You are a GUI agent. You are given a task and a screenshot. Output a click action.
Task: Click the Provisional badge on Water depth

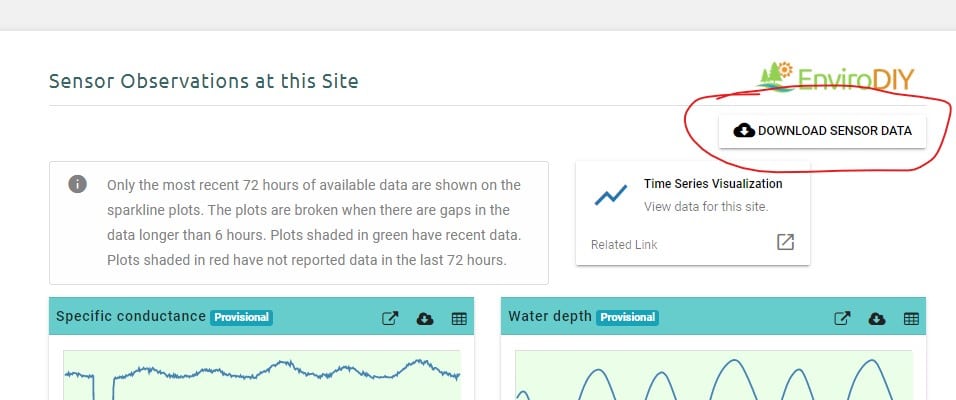click(x=627, y=318)
